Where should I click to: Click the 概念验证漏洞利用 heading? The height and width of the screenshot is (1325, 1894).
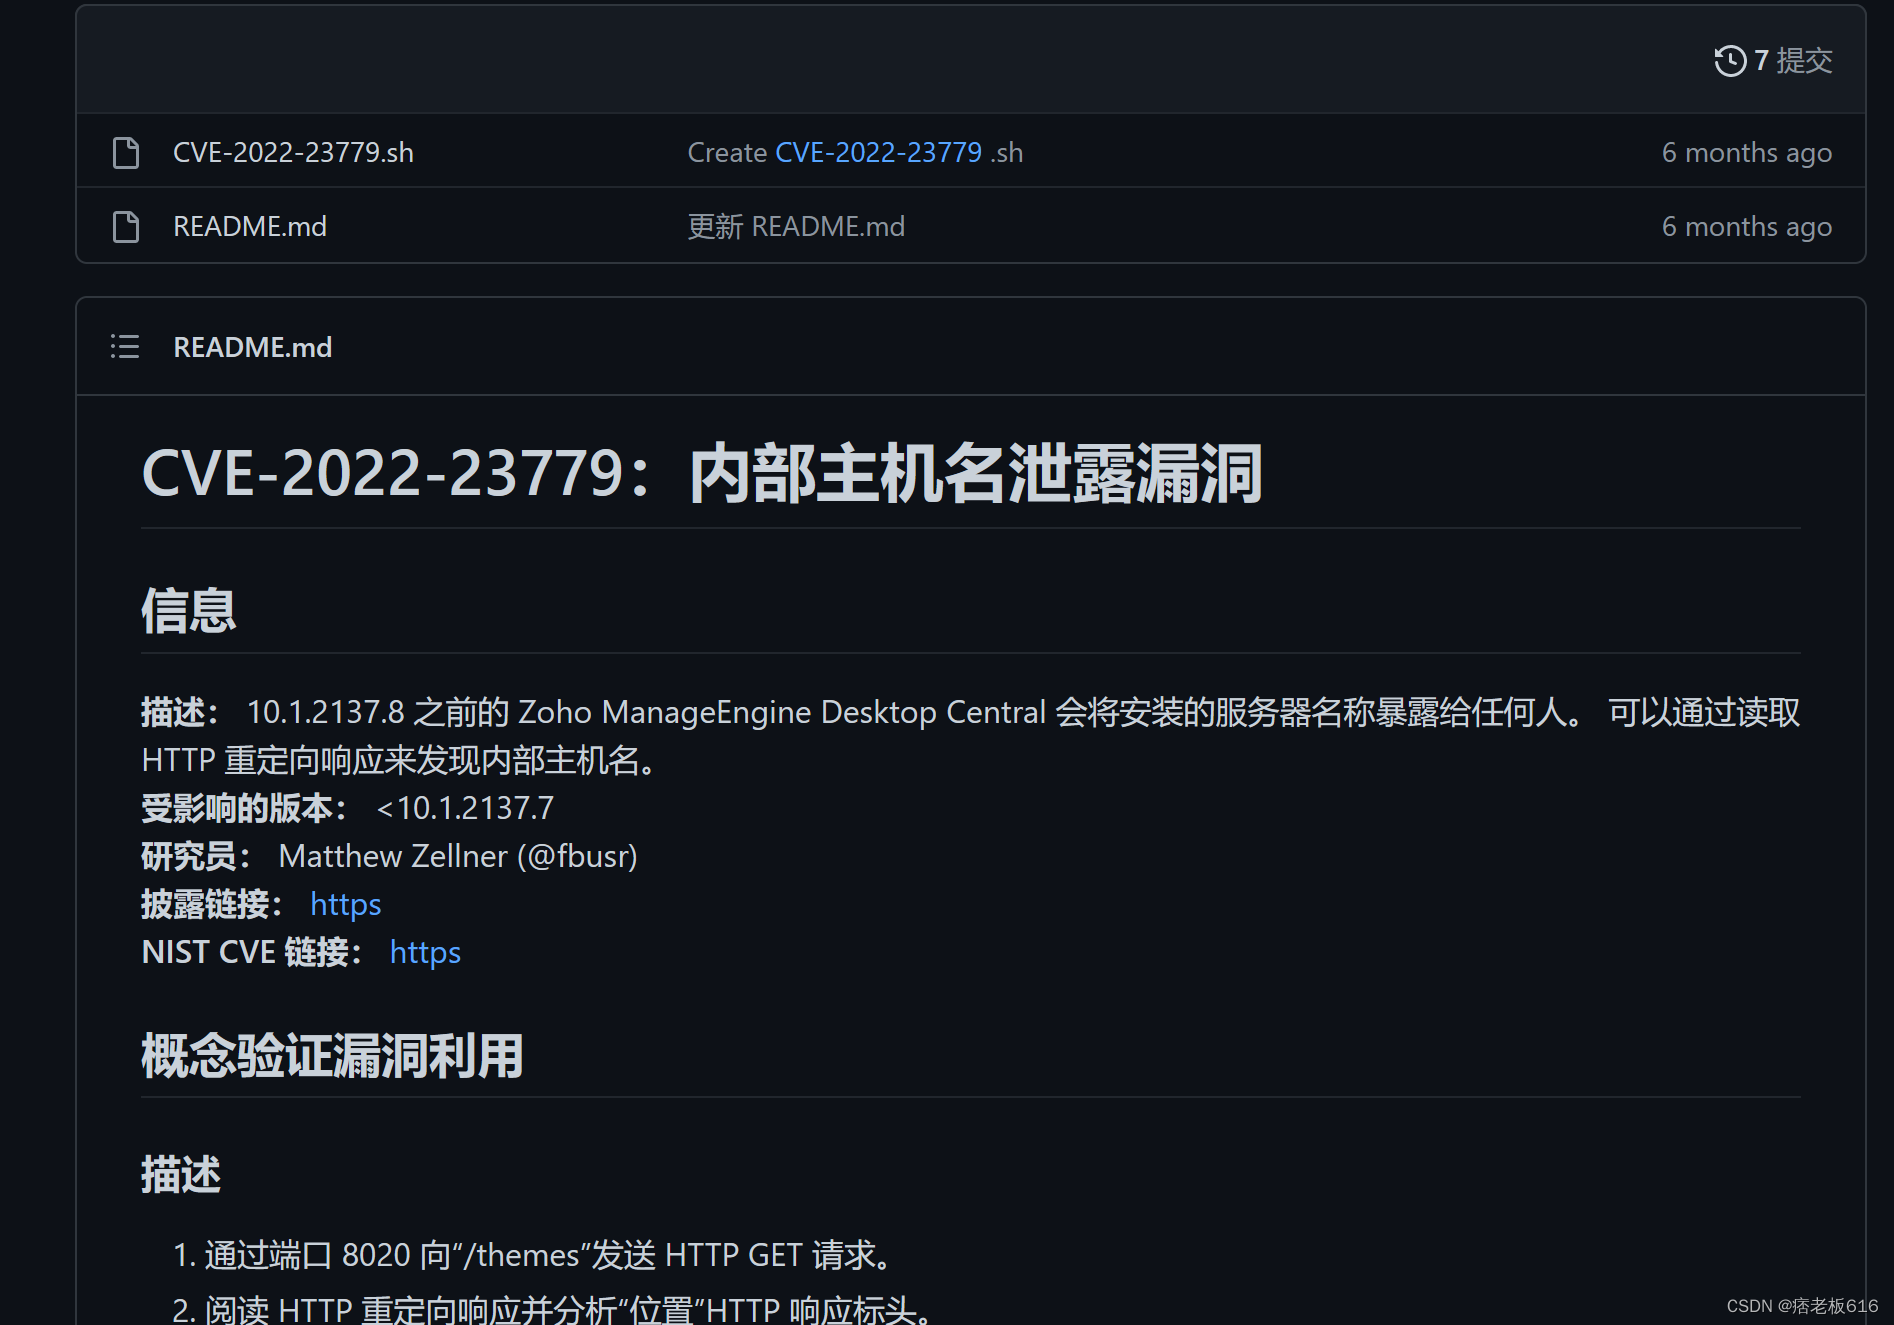point(332,1056)
